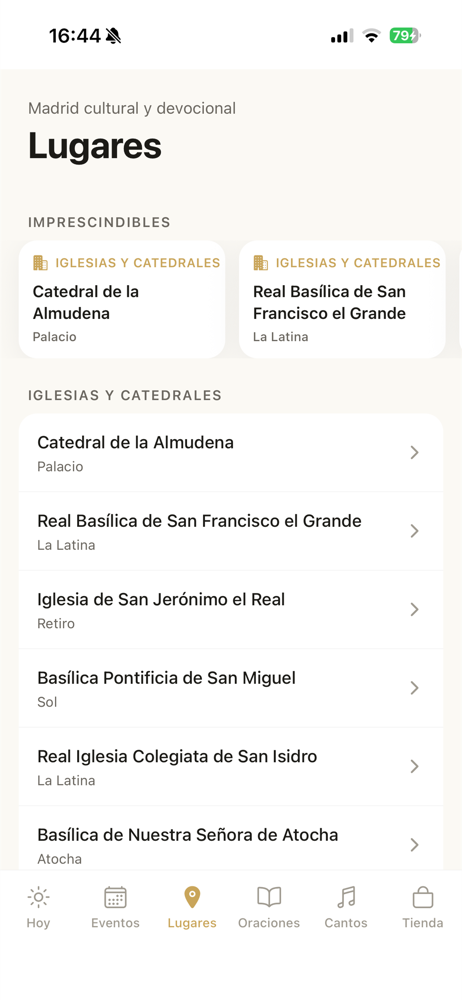Image resolution: width=462 pixels, height=1000 pixels.
Task: Tap the Eventos calendar icon
Action: tap(116, 897)
